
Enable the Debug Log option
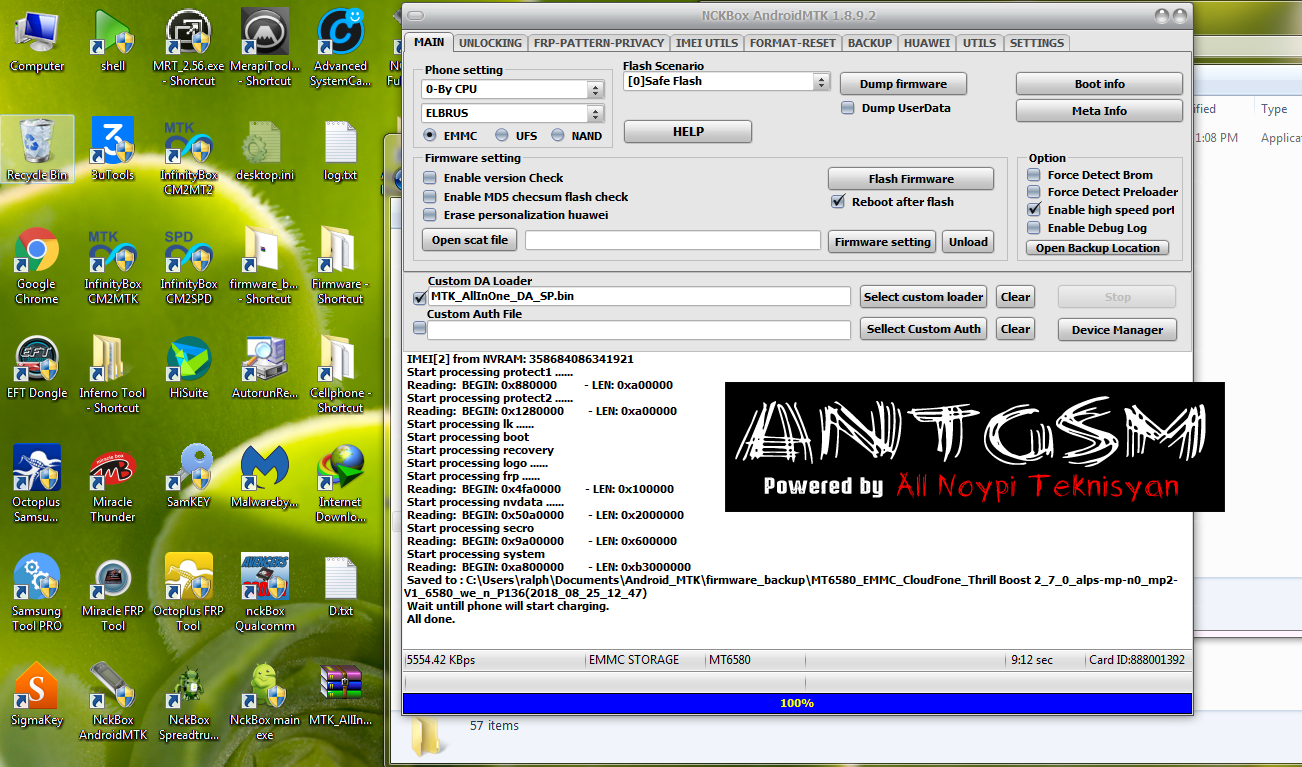1034,228
